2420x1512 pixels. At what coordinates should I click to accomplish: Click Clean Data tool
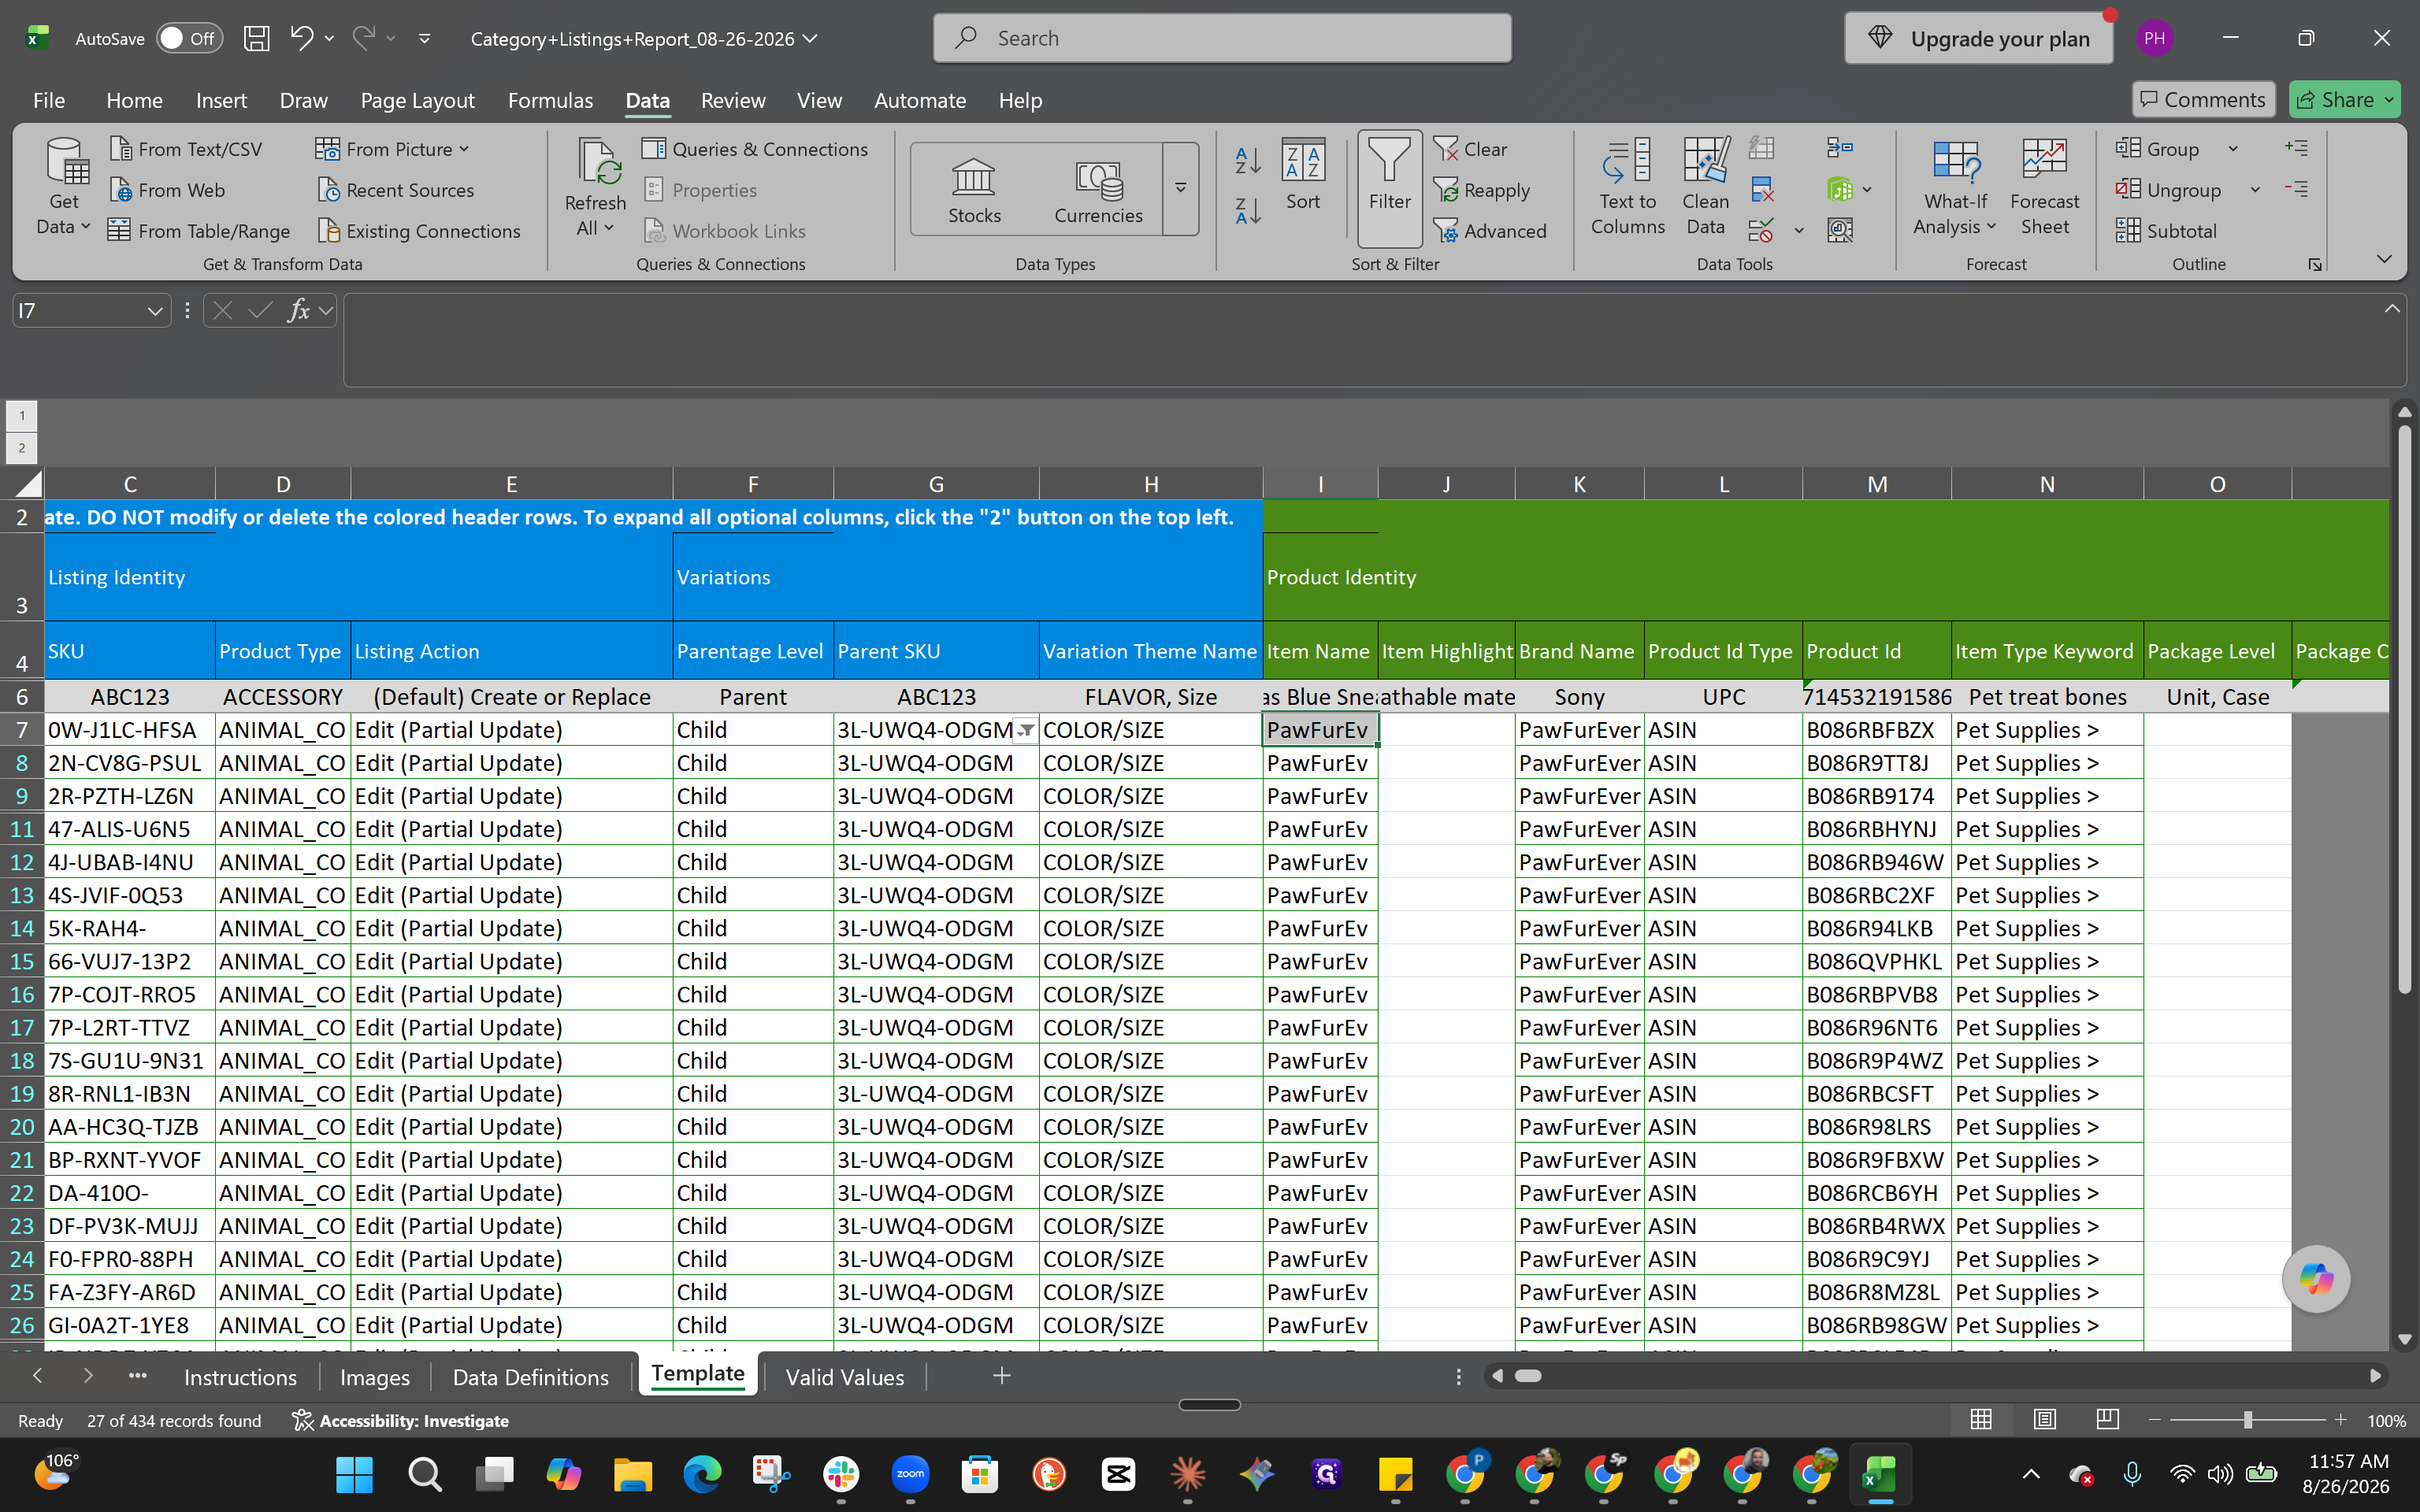(1705, 187)
